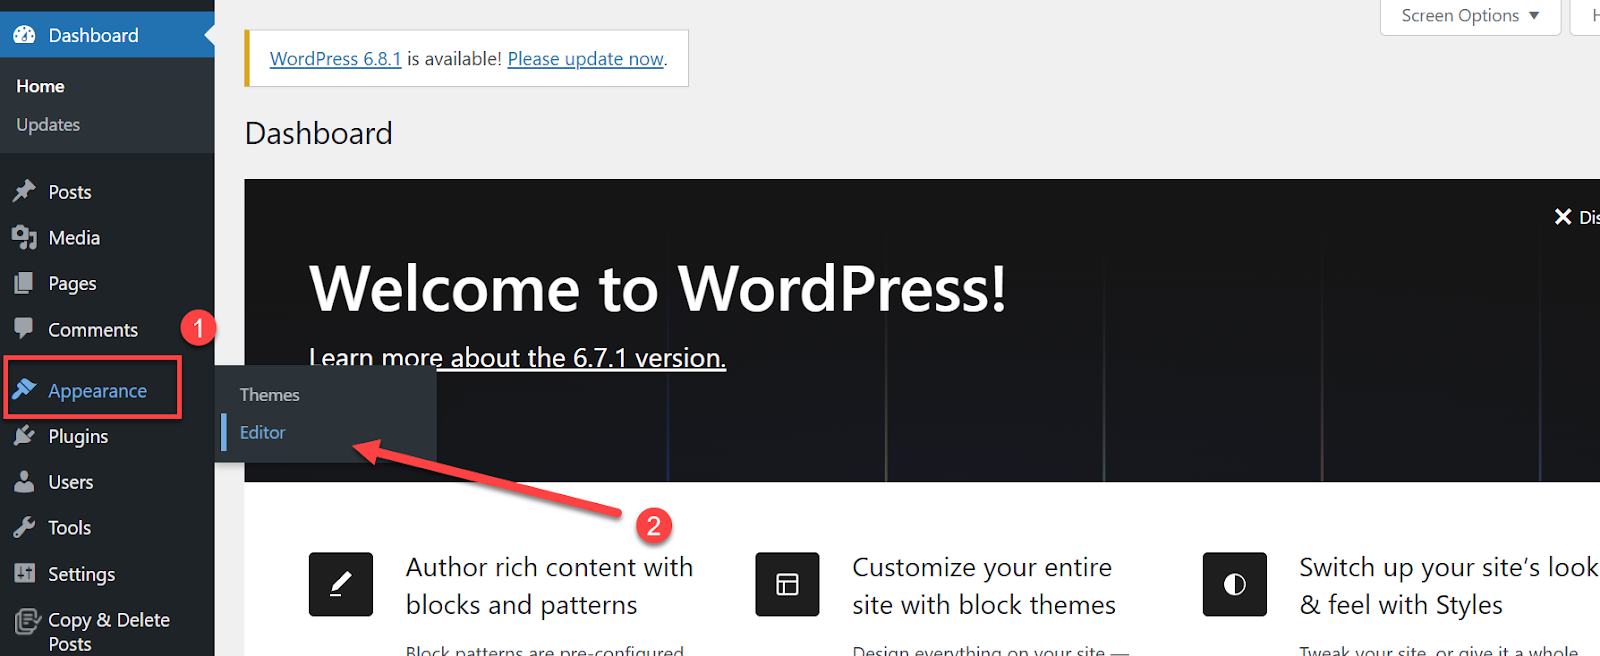Go to Home under Dashboard
This screenshot has height=656, width=1600.
(41, 86)
